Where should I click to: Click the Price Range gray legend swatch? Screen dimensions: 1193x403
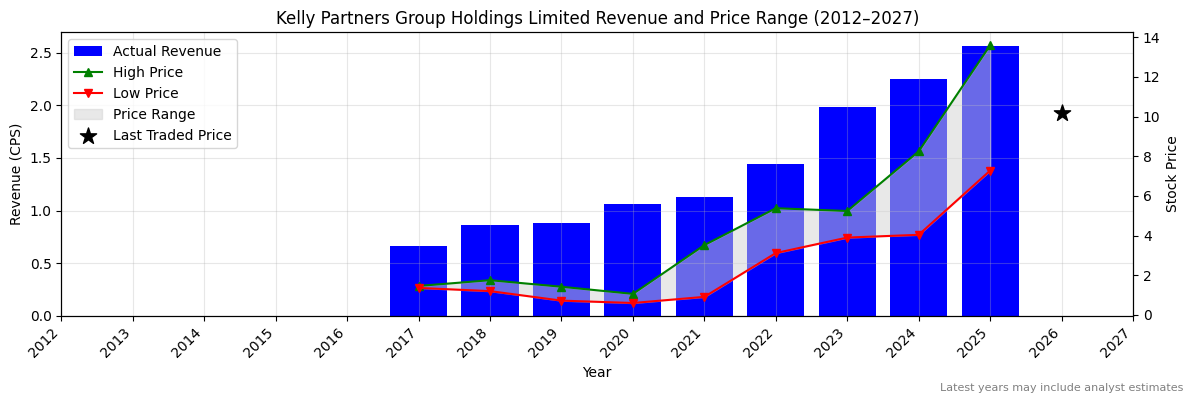point(88,114)
